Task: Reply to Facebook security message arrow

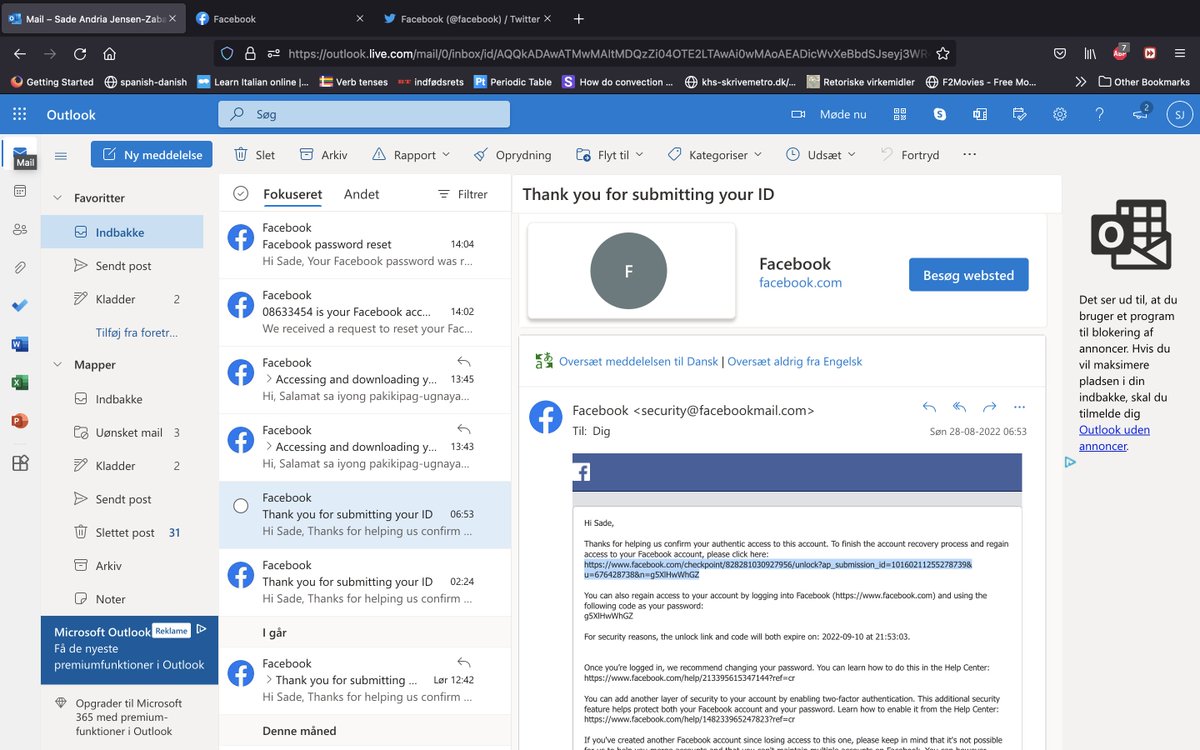Action: coord(929,407)
